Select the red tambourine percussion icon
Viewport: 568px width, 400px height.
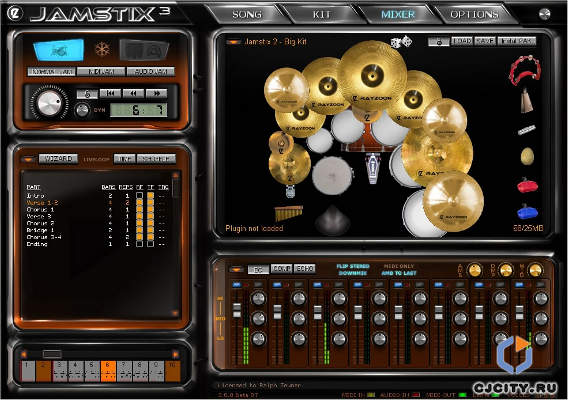[x=526, y=70]
